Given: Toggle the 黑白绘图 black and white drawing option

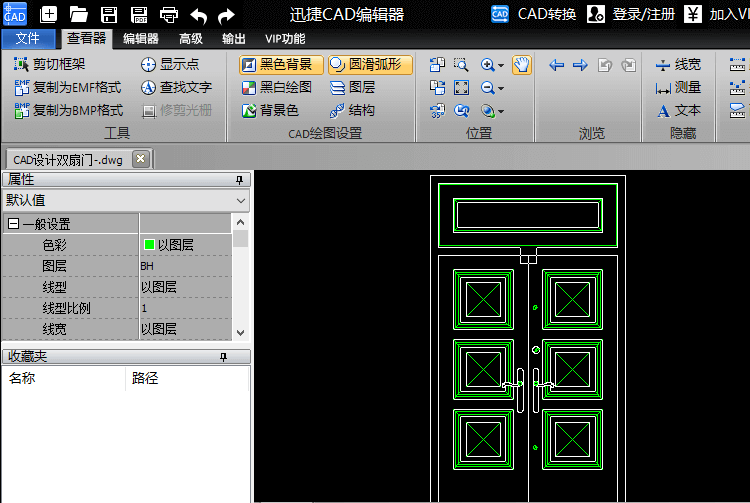Looking at the screenshot, I should pyautogui.click(x=277, y=87).
